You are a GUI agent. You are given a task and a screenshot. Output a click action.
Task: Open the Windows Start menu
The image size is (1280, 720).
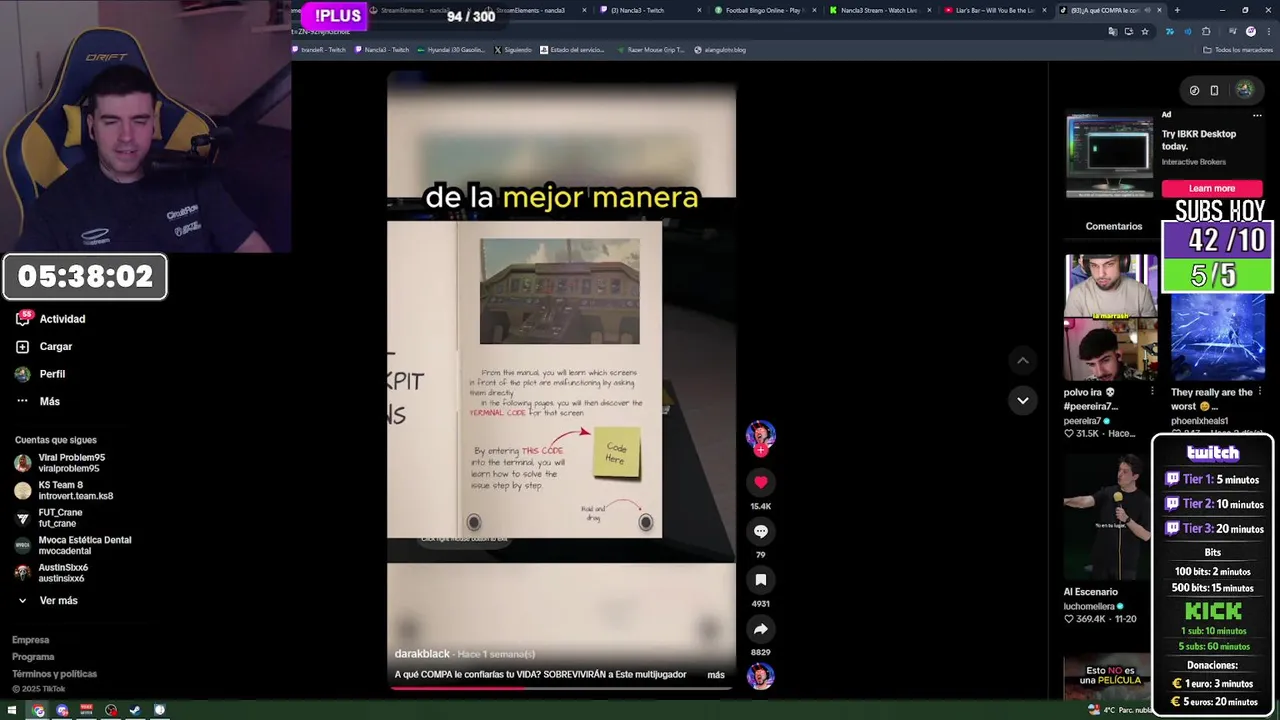click(x=12, y=710)
